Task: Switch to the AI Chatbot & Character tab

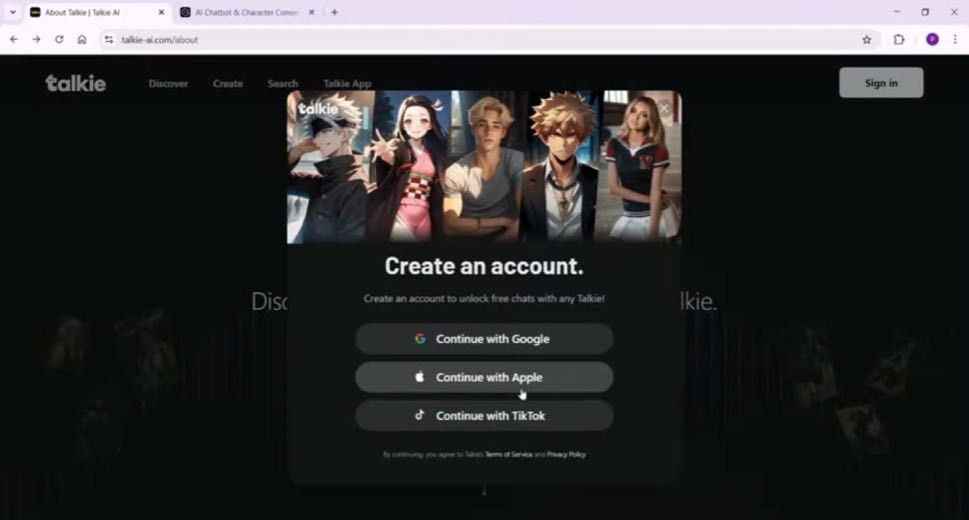Action: (x=247, y=12)
